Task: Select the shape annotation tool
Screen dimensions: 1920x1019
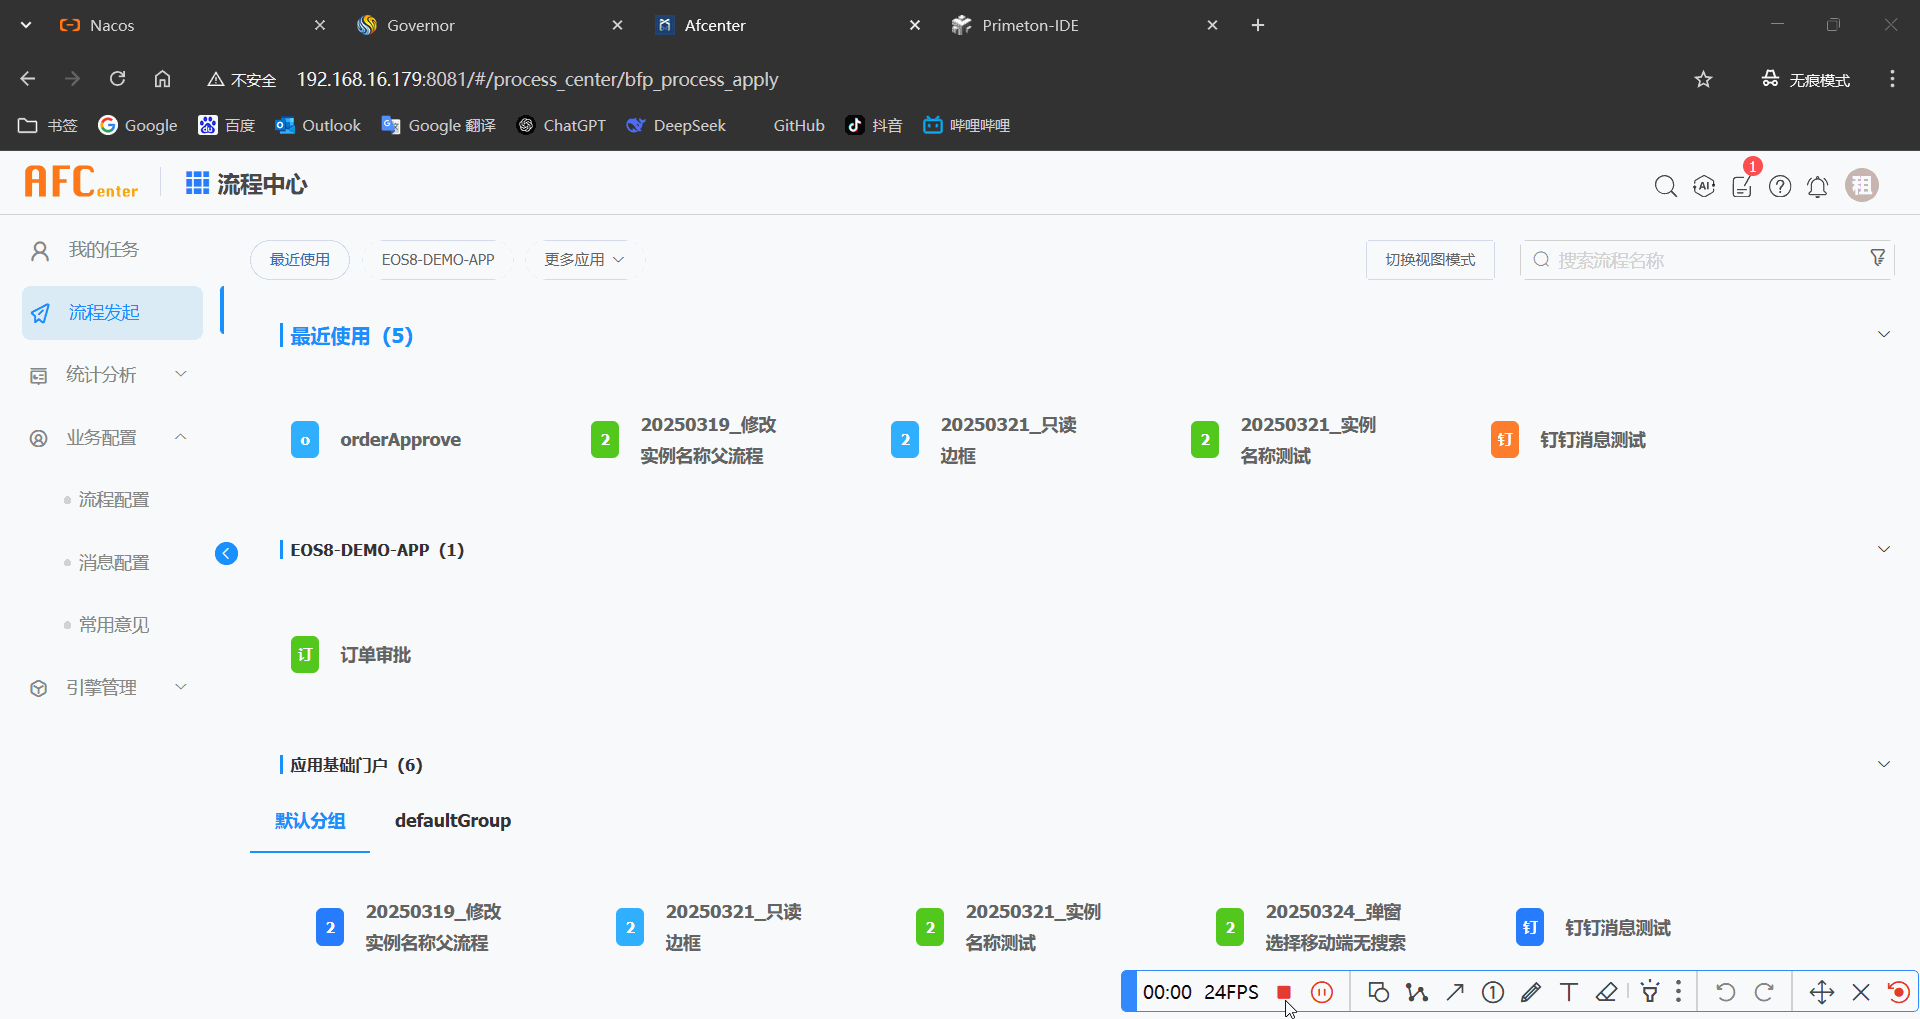Action: tap(1378, 992)
